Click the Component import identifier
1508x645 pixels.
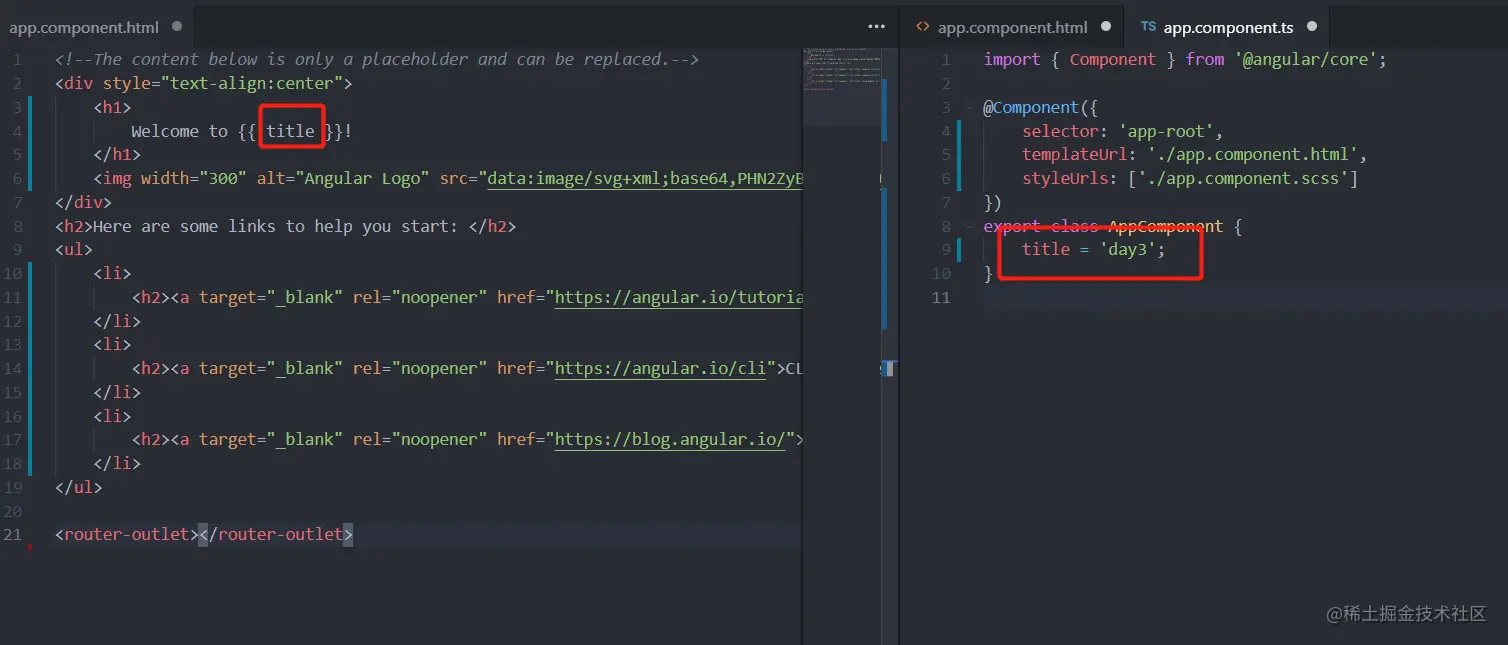[x=1112, y=60]
